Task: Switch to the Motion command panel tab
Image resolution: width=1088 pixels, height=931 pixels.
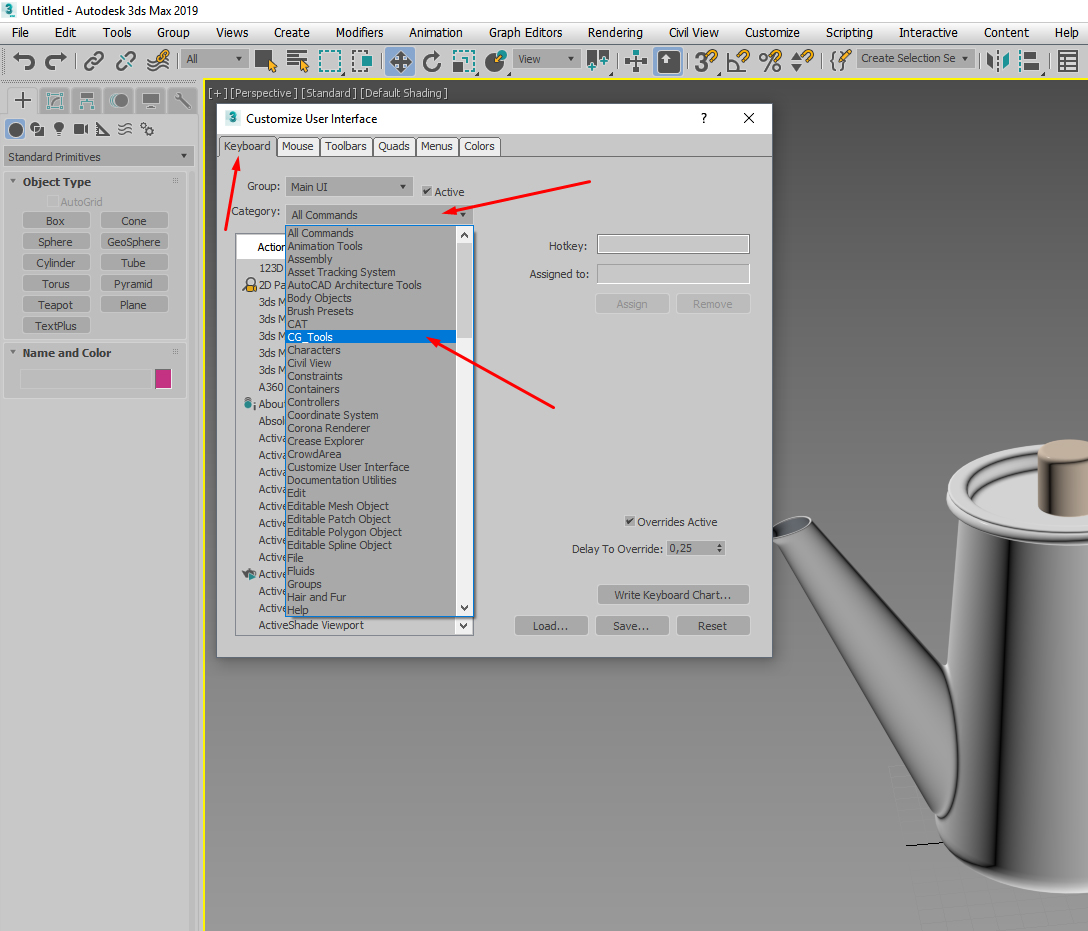Action: tap(119, 101)
